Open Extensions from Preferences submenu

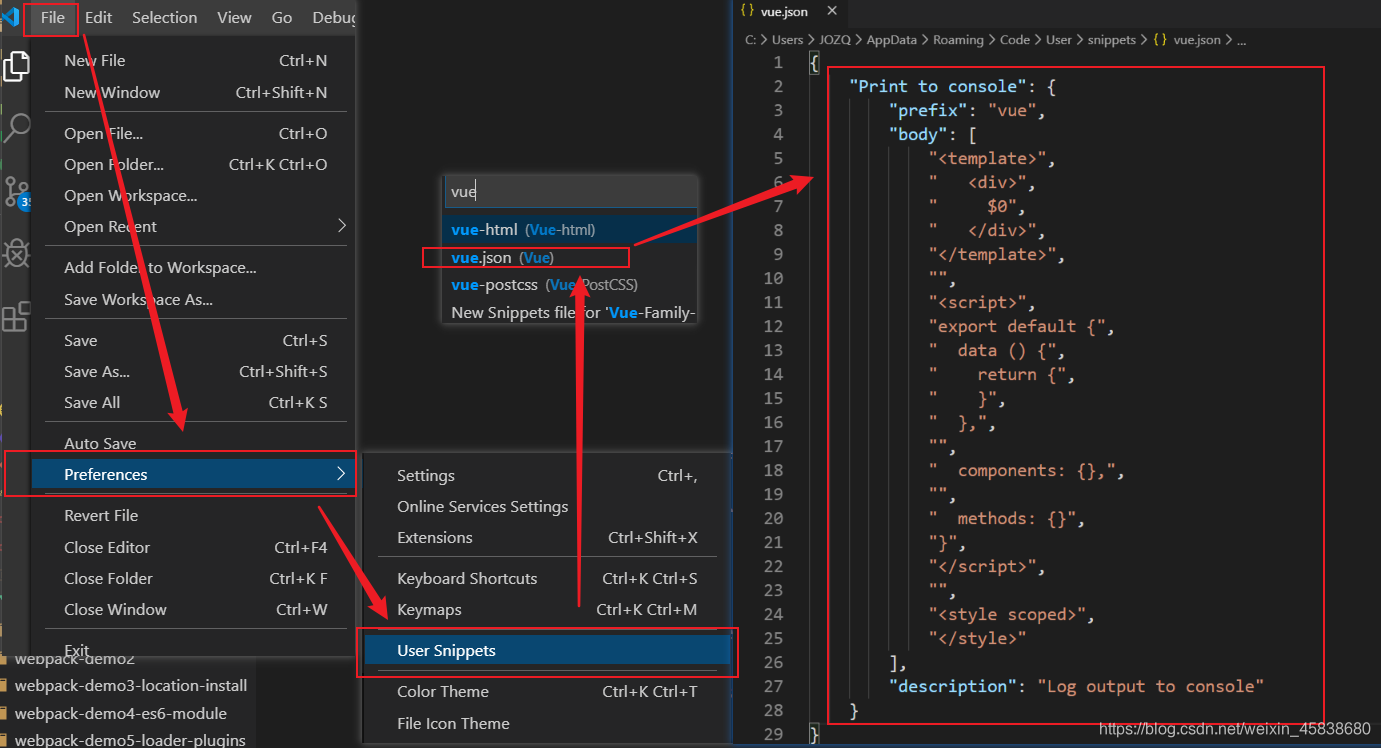click(547, 537)
